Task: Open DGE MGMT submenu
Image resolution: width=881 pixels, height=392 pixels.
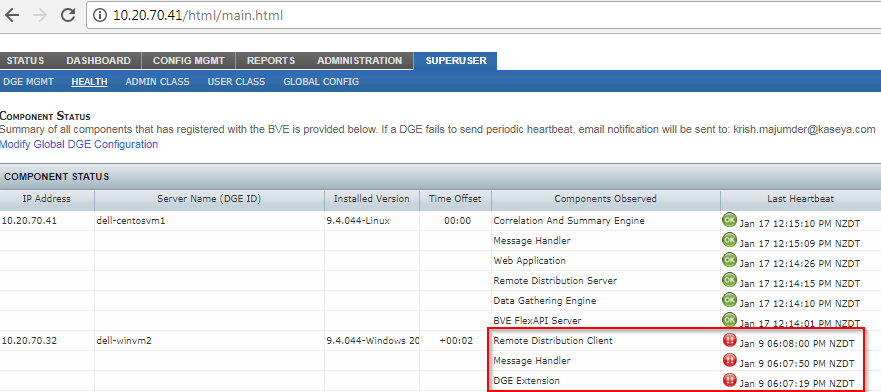Action: (29, 81)
